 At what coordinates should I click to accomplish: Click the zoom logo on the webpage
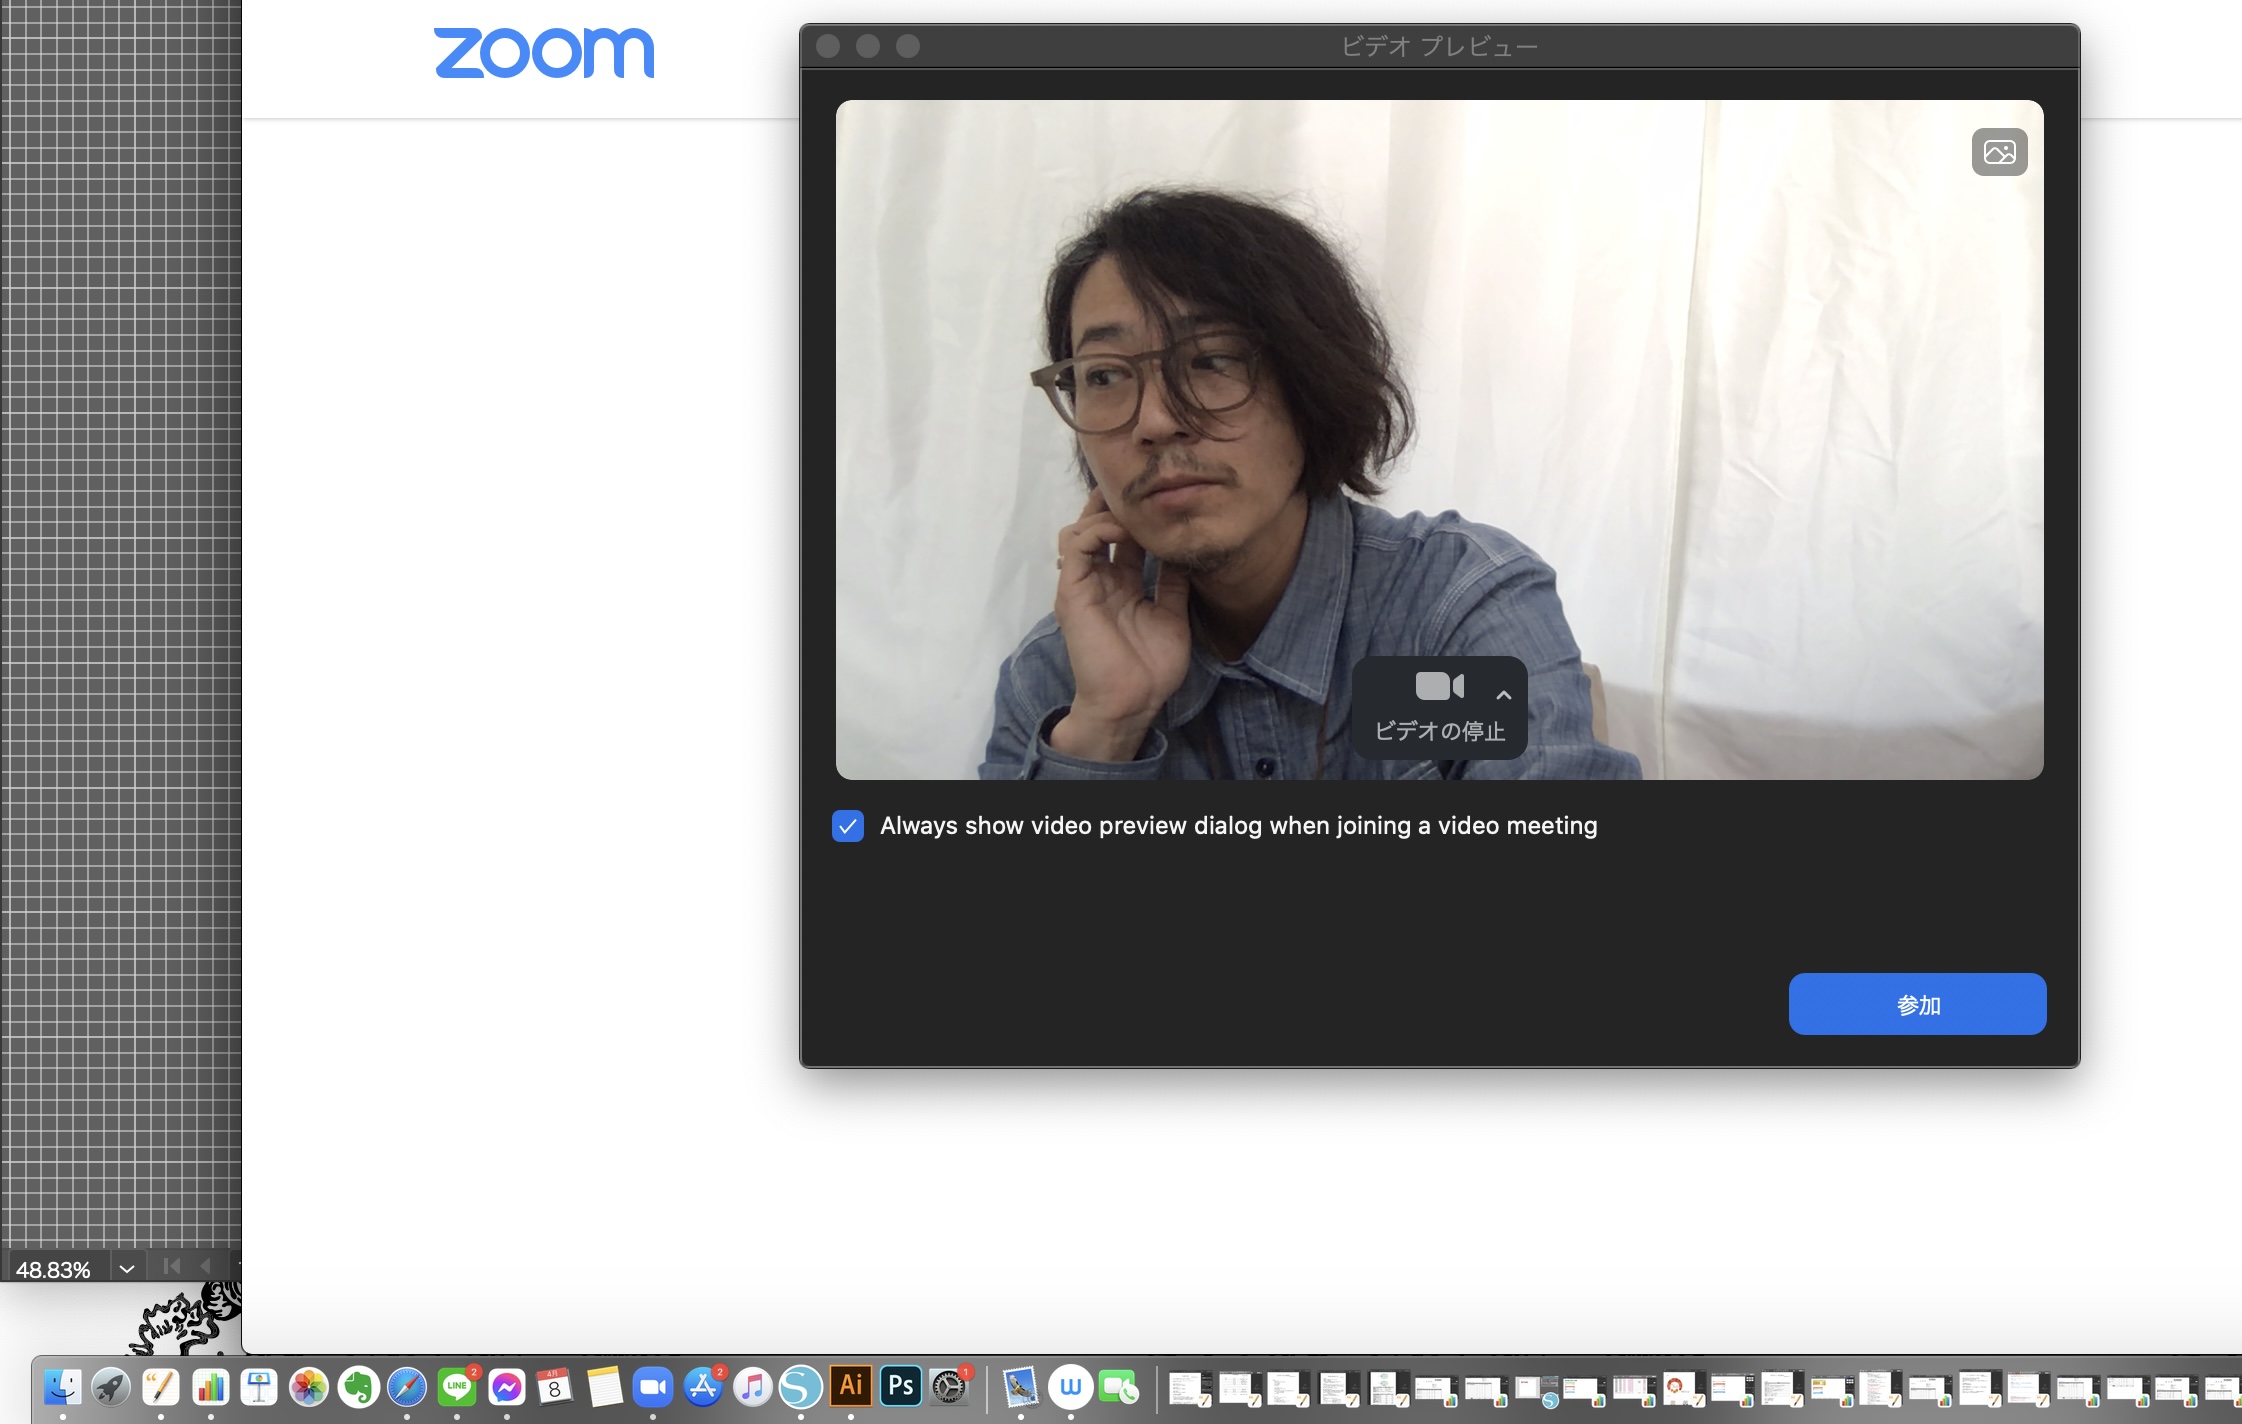tap(544, 53)
